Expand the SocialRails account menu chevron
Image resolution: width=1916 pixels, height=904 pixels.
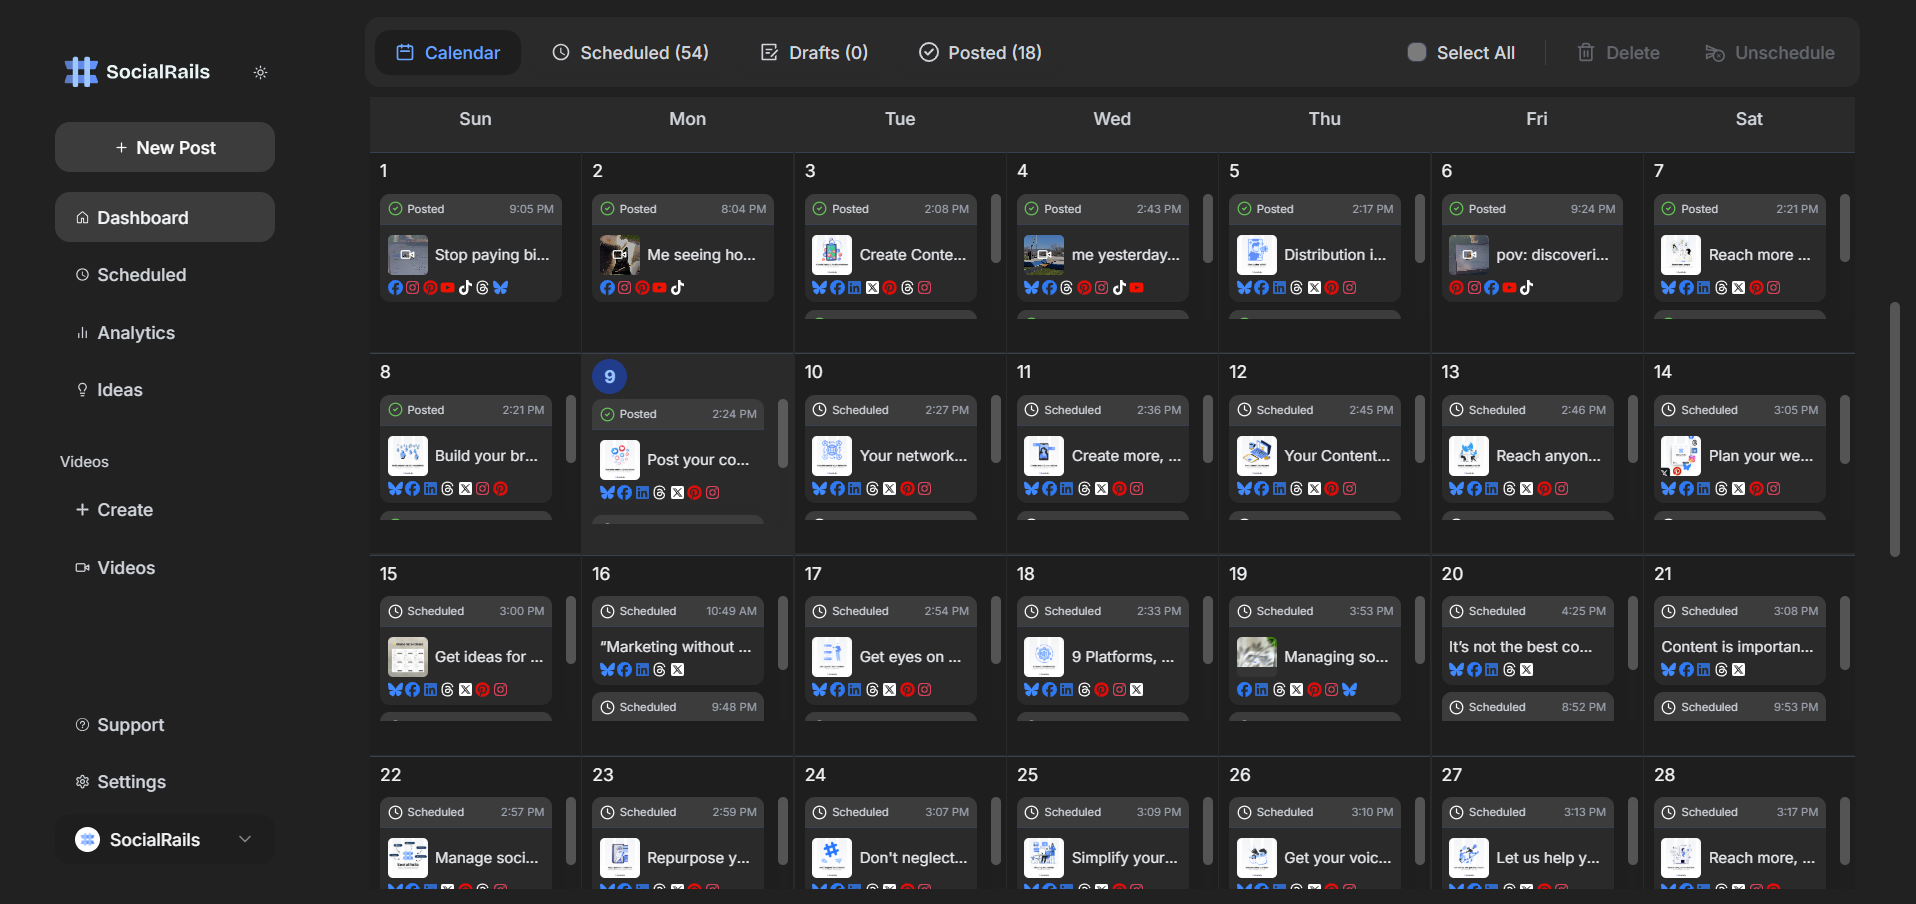245,839
